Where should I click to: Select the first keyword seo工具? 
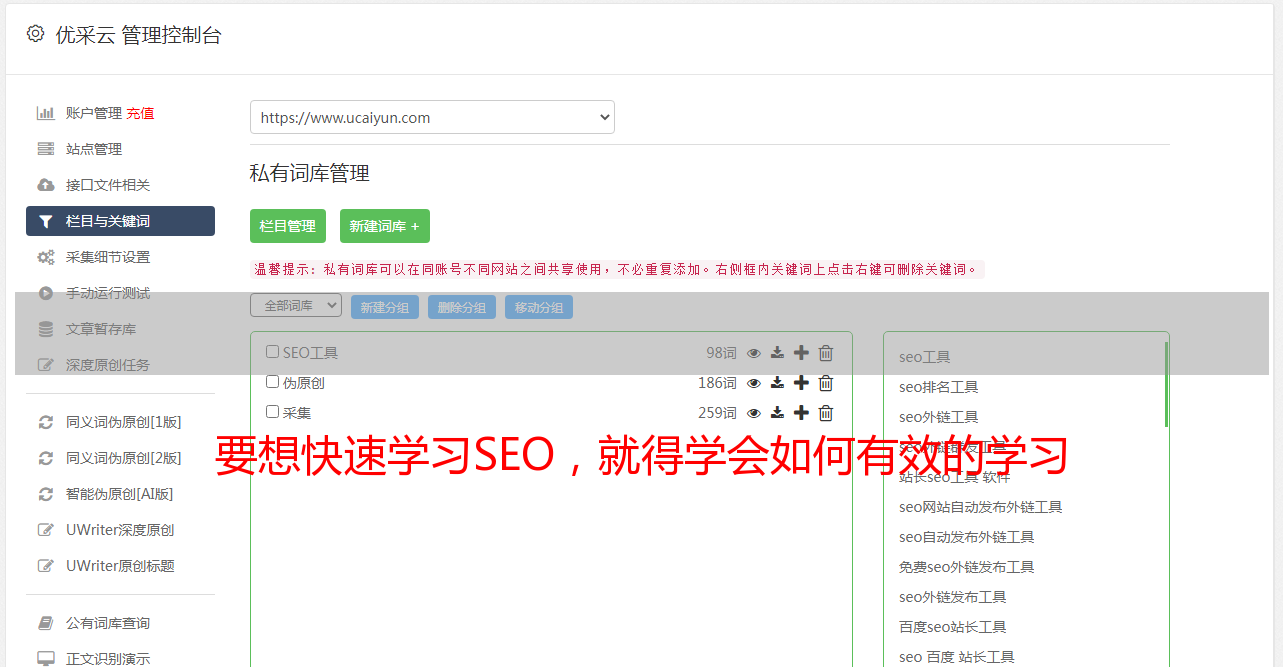[x=925, y=357]
